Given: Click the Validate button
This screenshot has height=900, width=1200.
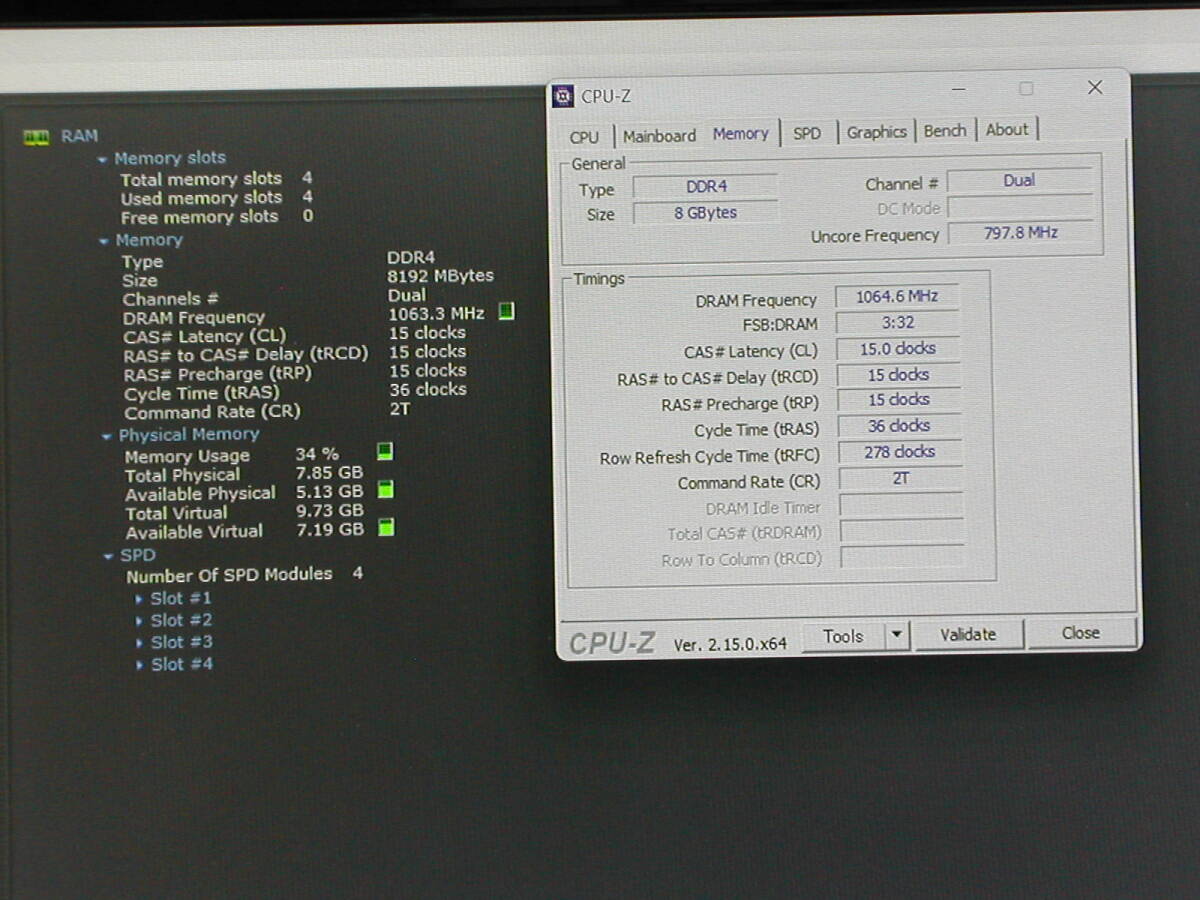Looking at the screenshot, I should 968,634.
